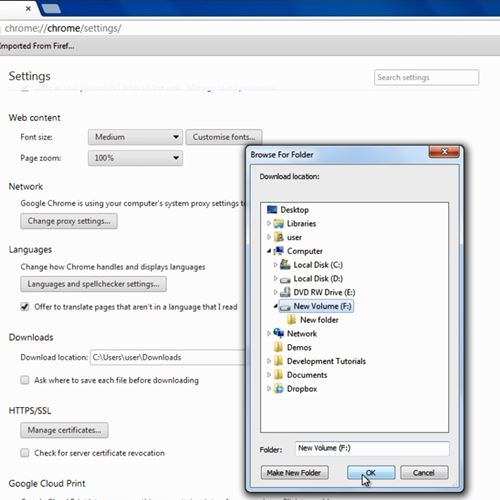The width and height of the screenshot is (500, 500).
Task: Expand Development Tutorials node
Action: [269, 361]
